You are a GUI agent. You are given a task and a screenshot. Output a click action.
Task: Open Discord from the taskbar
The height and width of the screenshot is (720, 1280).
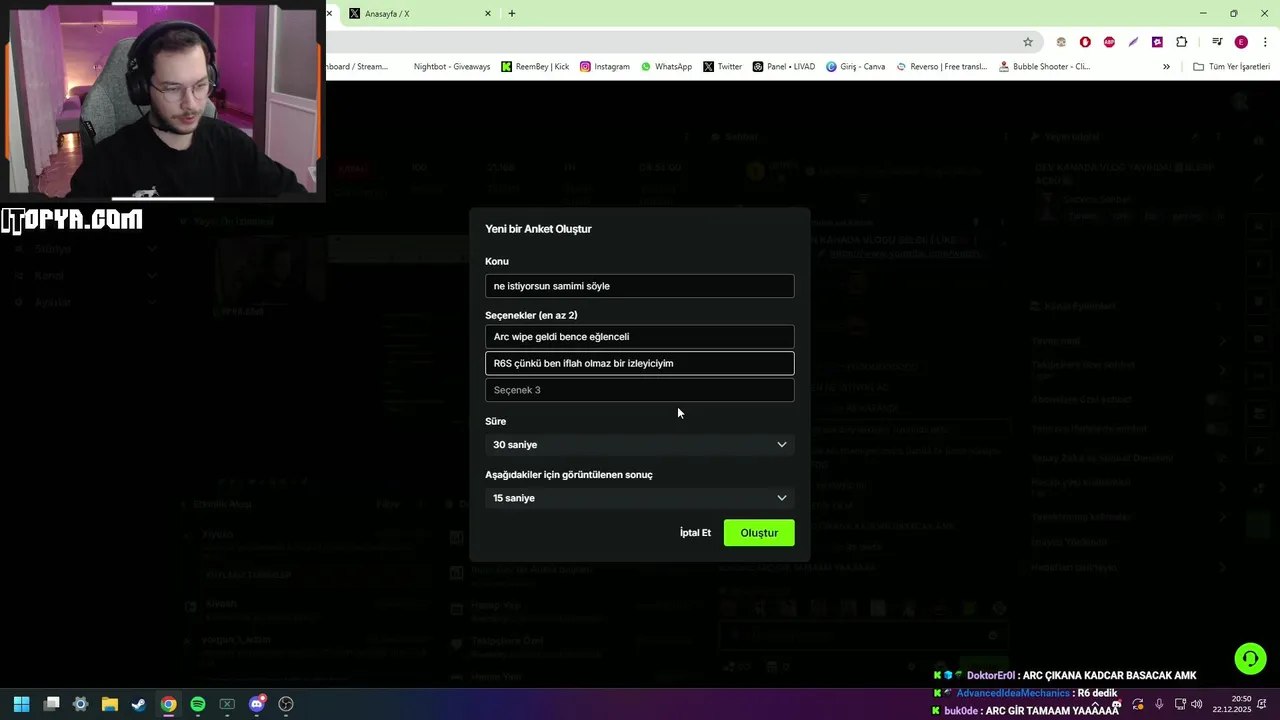click(x=257, y=704)
